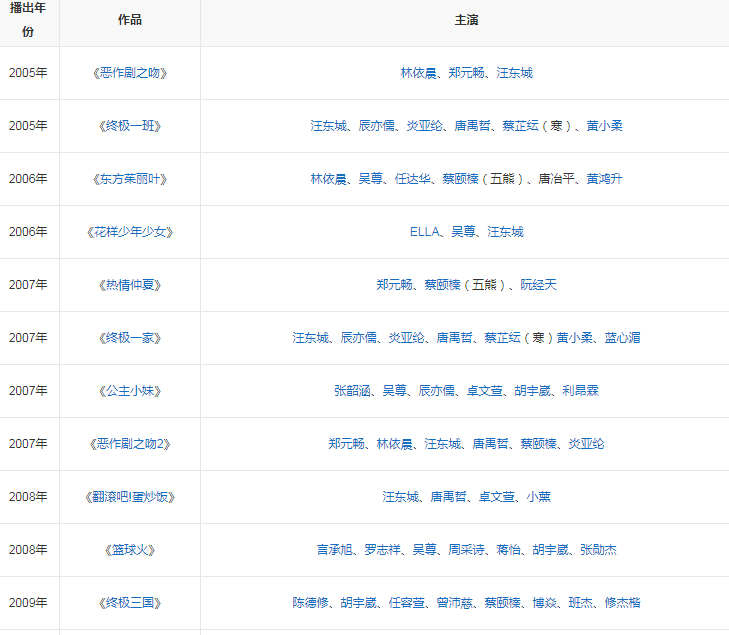
Task: Click 吴尊 in the 《花样少年少女》 row
Action: pyautogui.click(x=464, y=232)
